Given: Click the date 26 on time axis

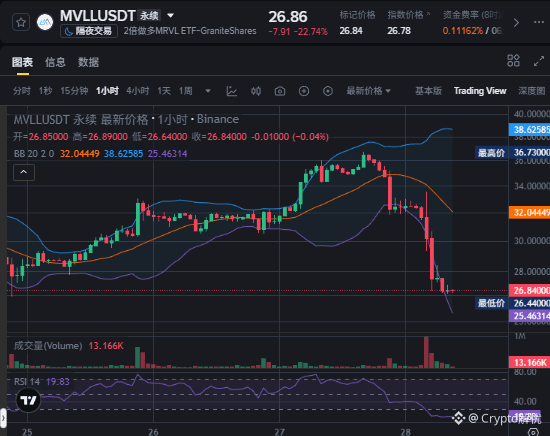Looking at the screenshot, I should point(153,432).
